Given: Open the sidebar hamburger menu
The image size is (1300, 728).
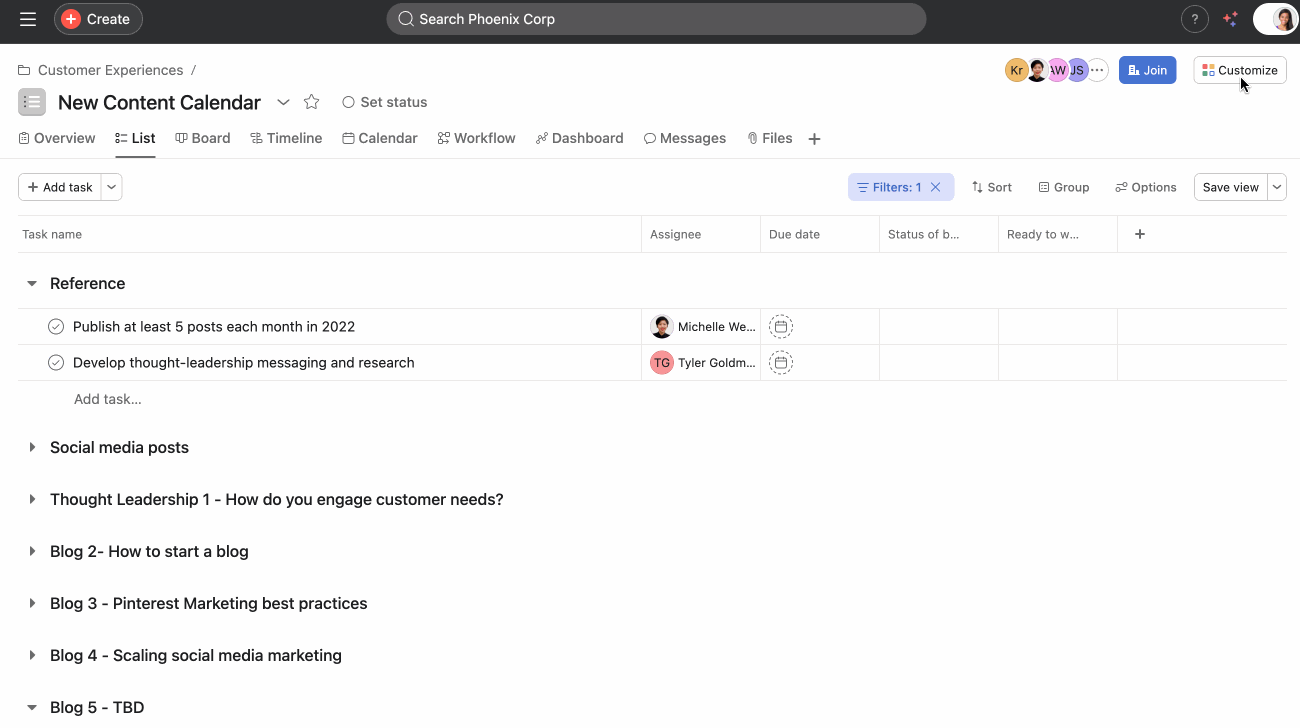Looking at the screenshot, I should (x=27, y=18).
